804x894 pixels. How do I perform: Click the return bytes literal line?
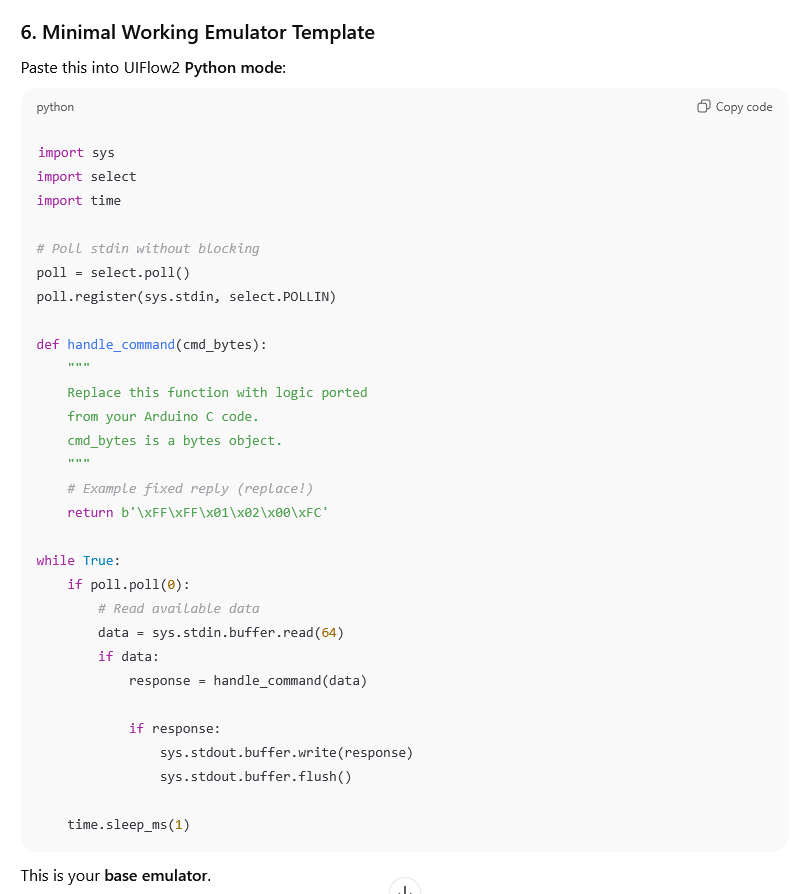point(197,513)
